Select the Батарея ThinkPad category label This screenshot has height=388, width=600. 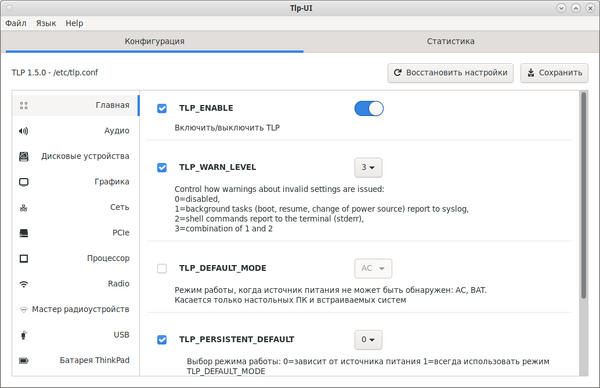click(95, 360)
